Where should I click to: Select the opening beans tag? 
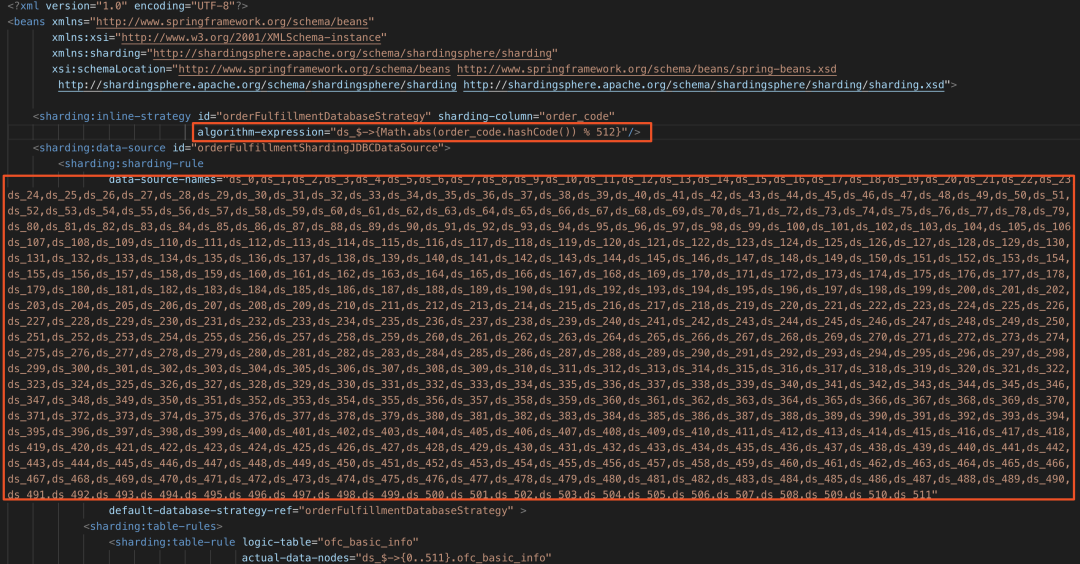pyautogui.click(x=26, y=21)
